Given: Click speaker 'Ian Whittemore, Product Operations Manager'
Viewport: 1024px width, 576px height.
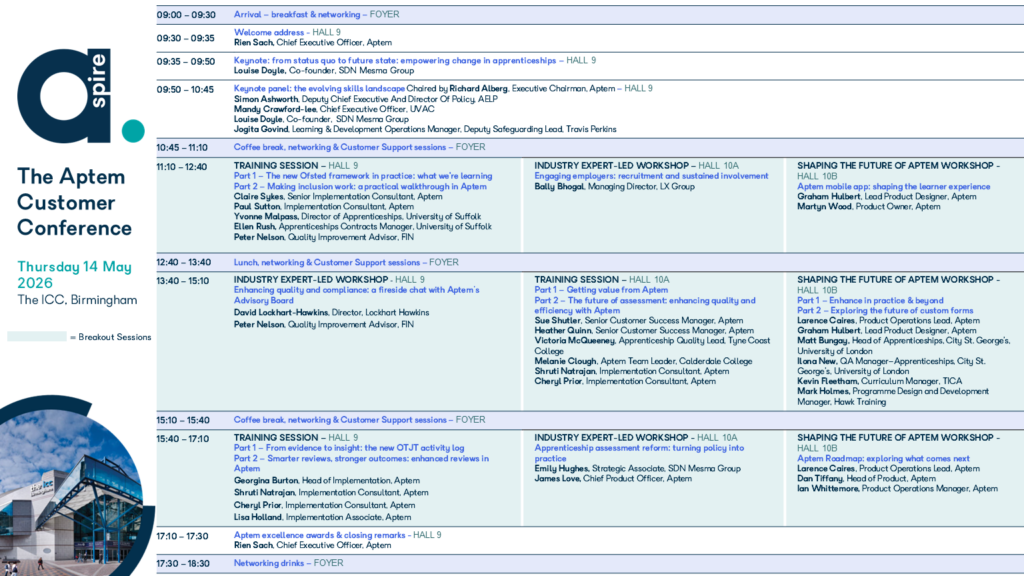Looking at the screenshot, I should pyautogui.click(x=897, y=488).
